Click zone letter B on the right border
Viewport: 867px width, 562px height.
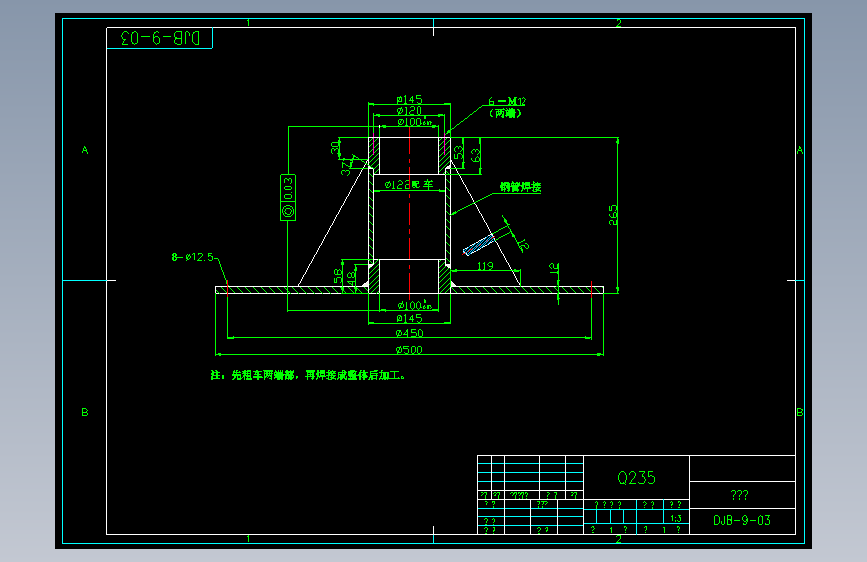(800, 412)
